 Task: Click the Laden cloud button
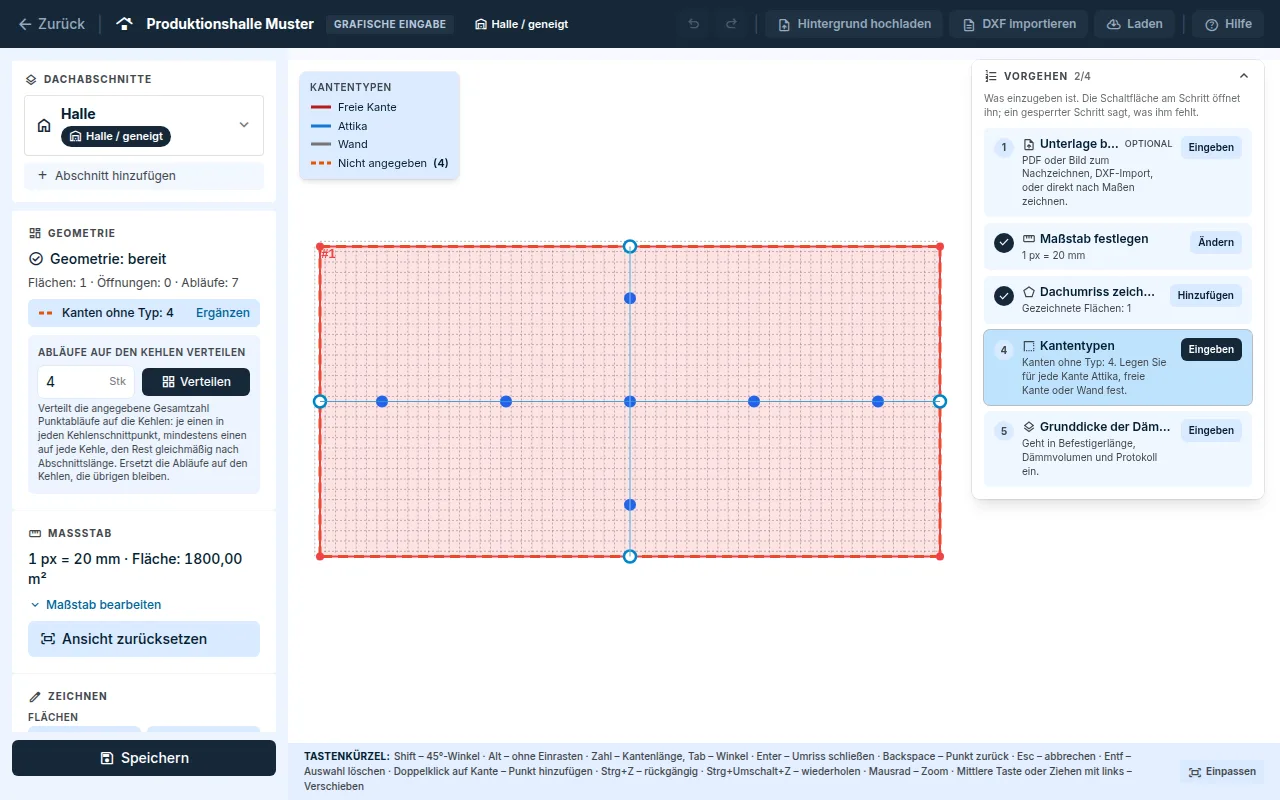point(1135,24)
